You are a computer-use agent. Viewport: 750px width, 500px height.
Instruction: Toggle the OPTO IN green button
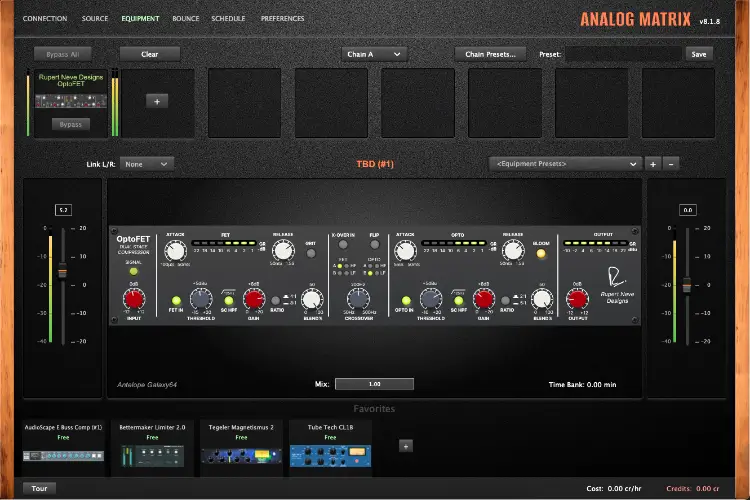click(406, 300)
